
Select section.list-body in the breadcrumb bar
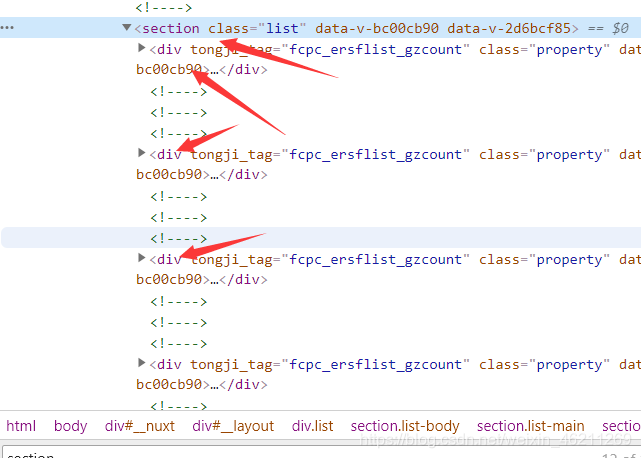[405, 426]
